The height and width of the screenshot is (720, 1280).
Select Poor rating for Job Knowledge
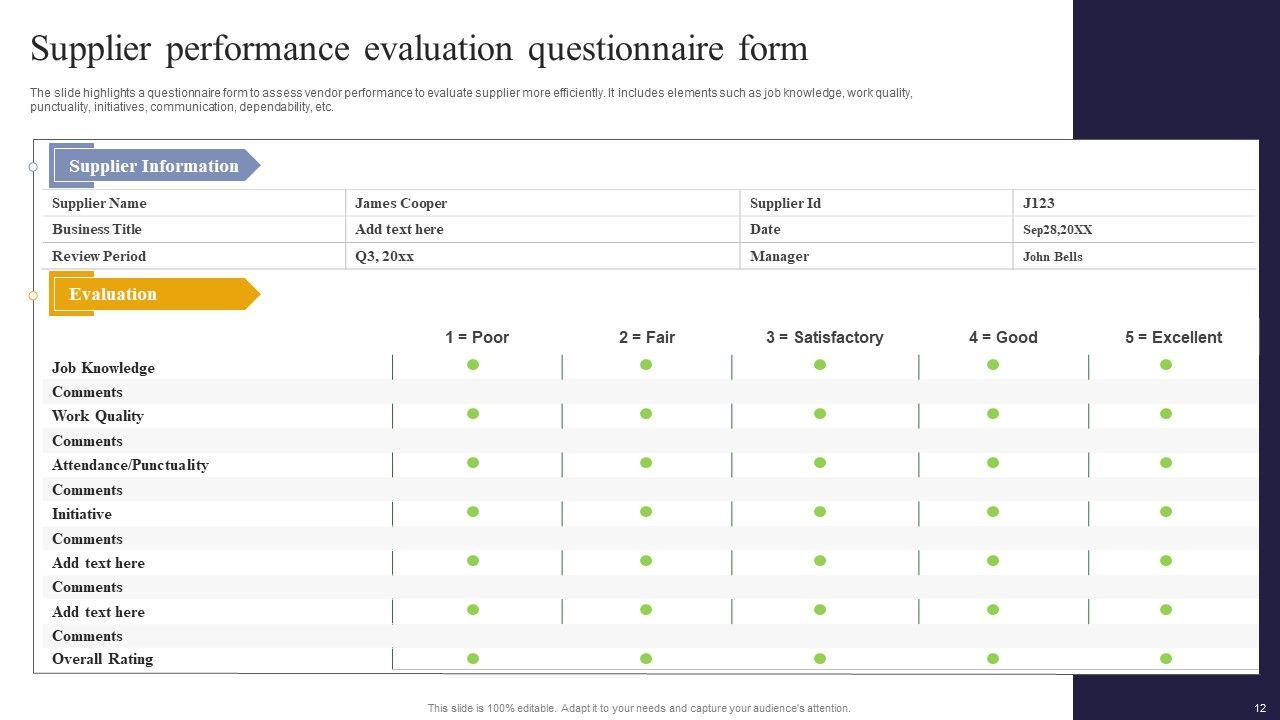(473, 365)
